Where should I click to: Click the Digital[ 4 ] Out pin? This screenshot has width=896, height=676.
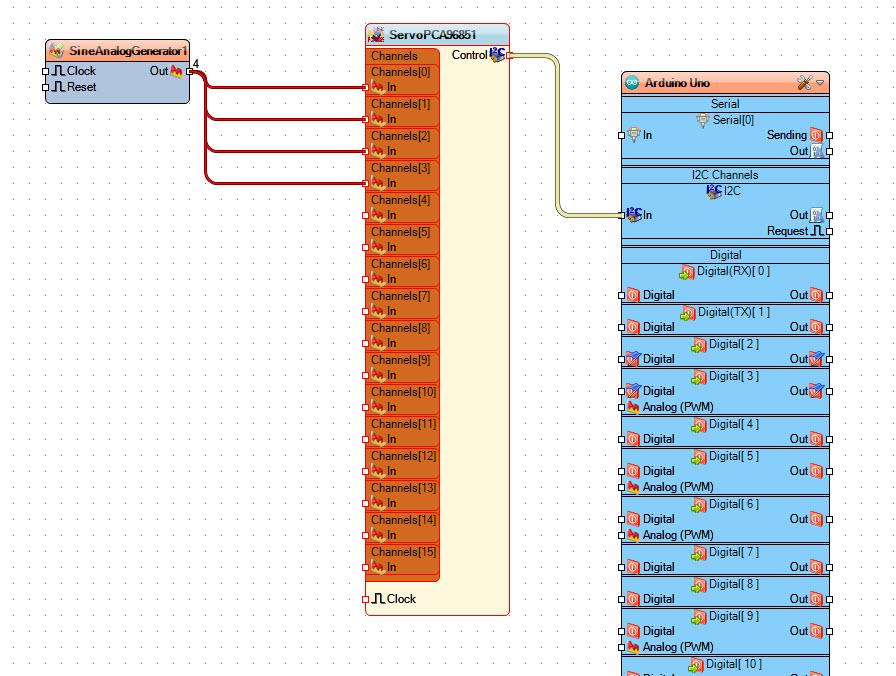(830, 439)
